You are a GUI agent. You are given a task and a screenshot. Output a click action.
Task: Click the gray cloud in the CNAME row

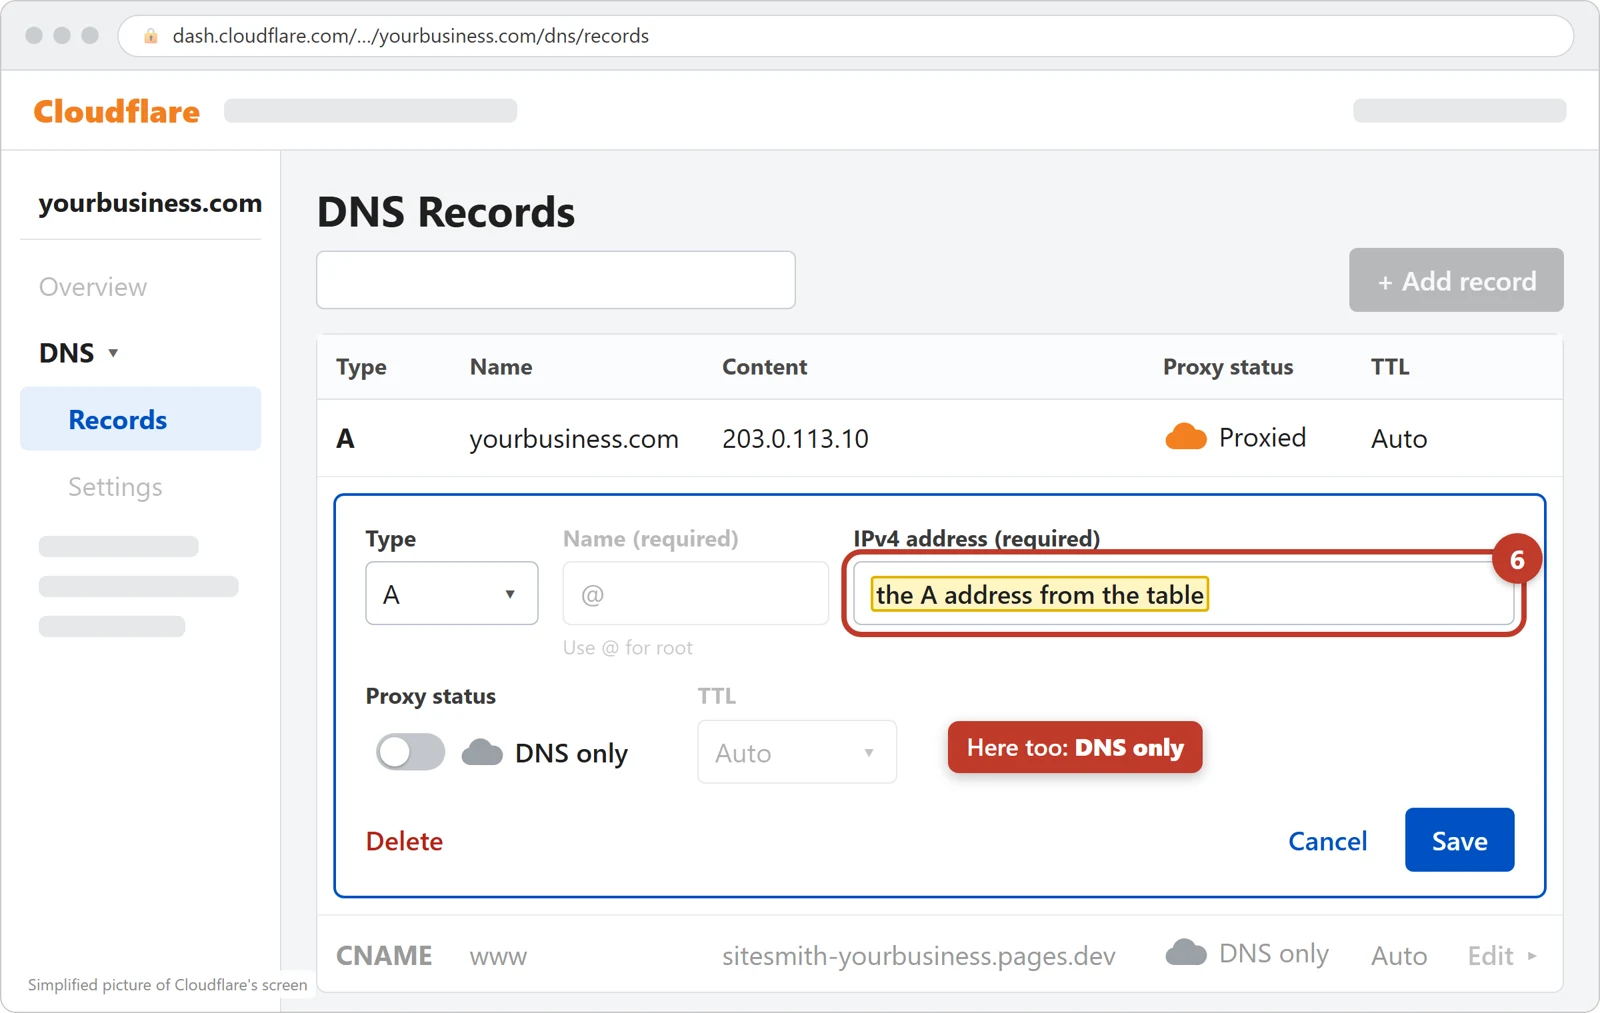click(1186, 952)
